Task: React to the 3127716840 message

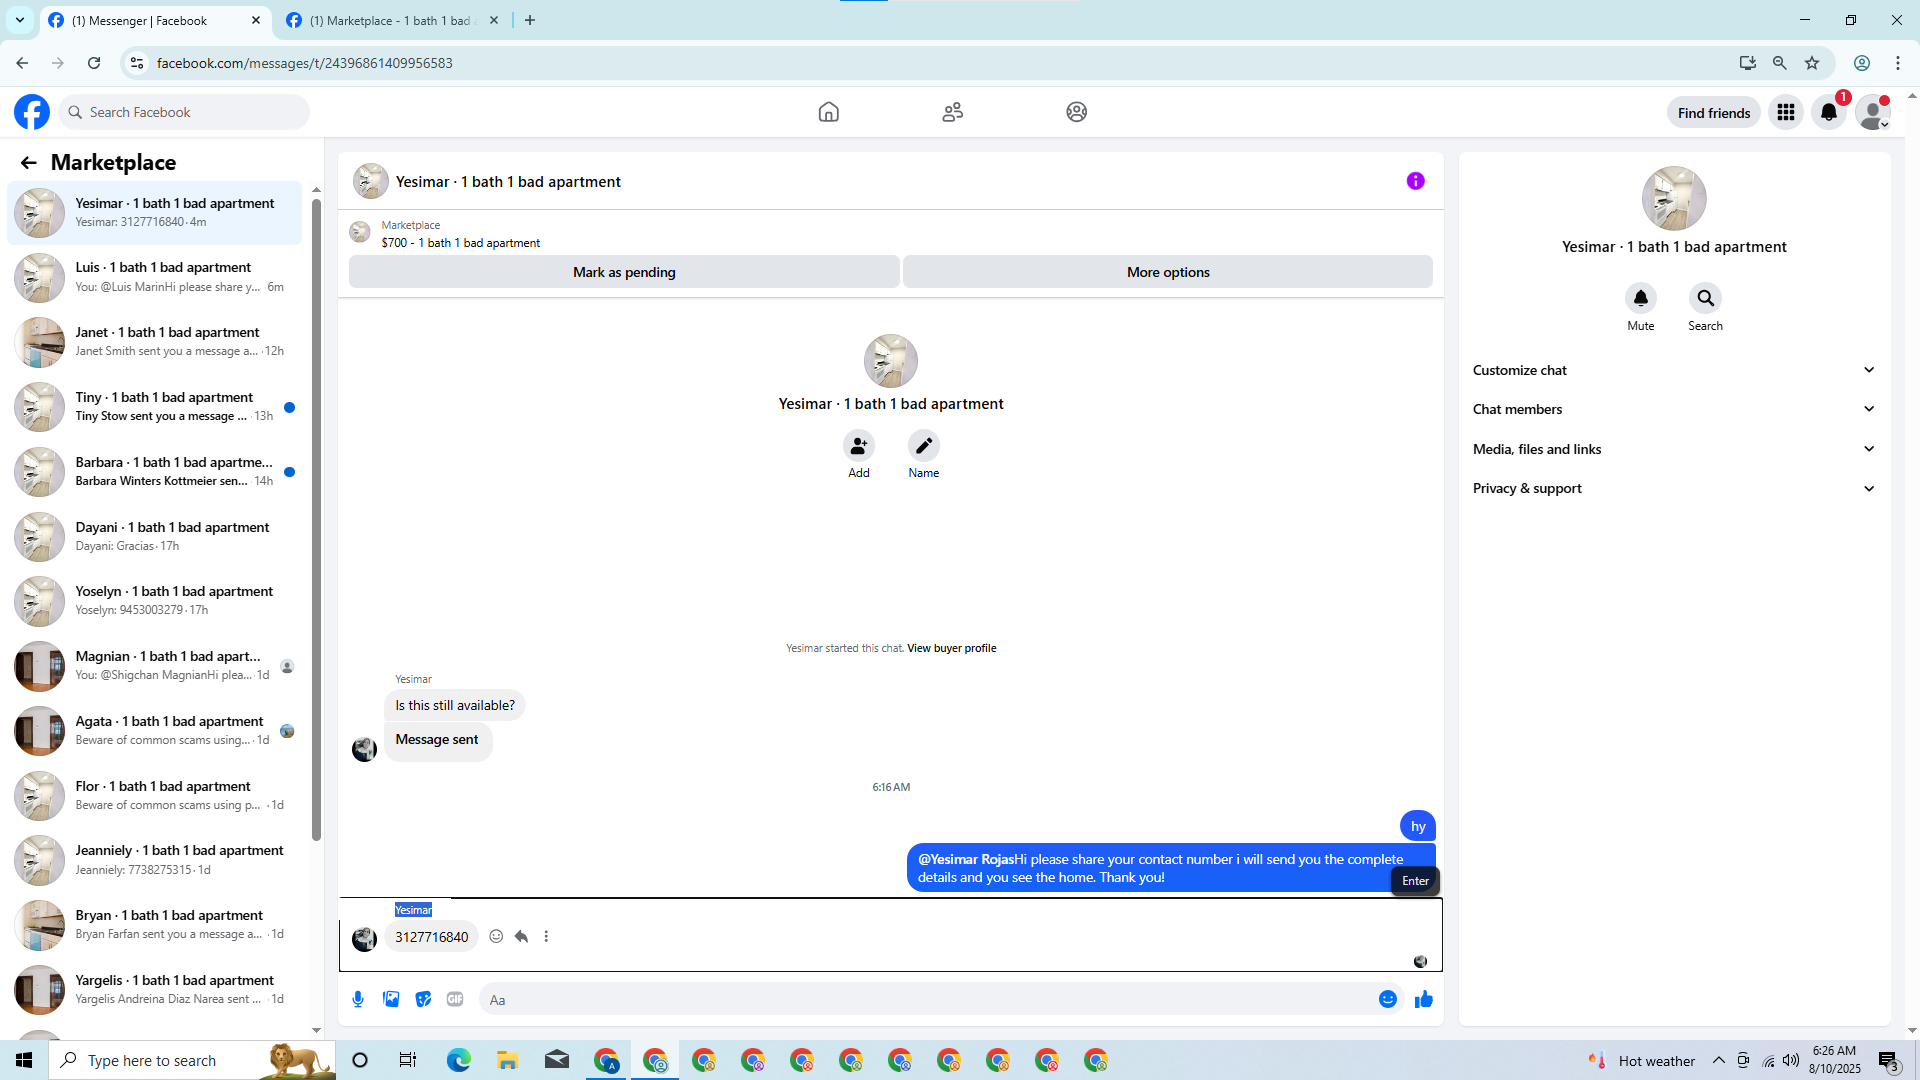Action: (496, 937)
